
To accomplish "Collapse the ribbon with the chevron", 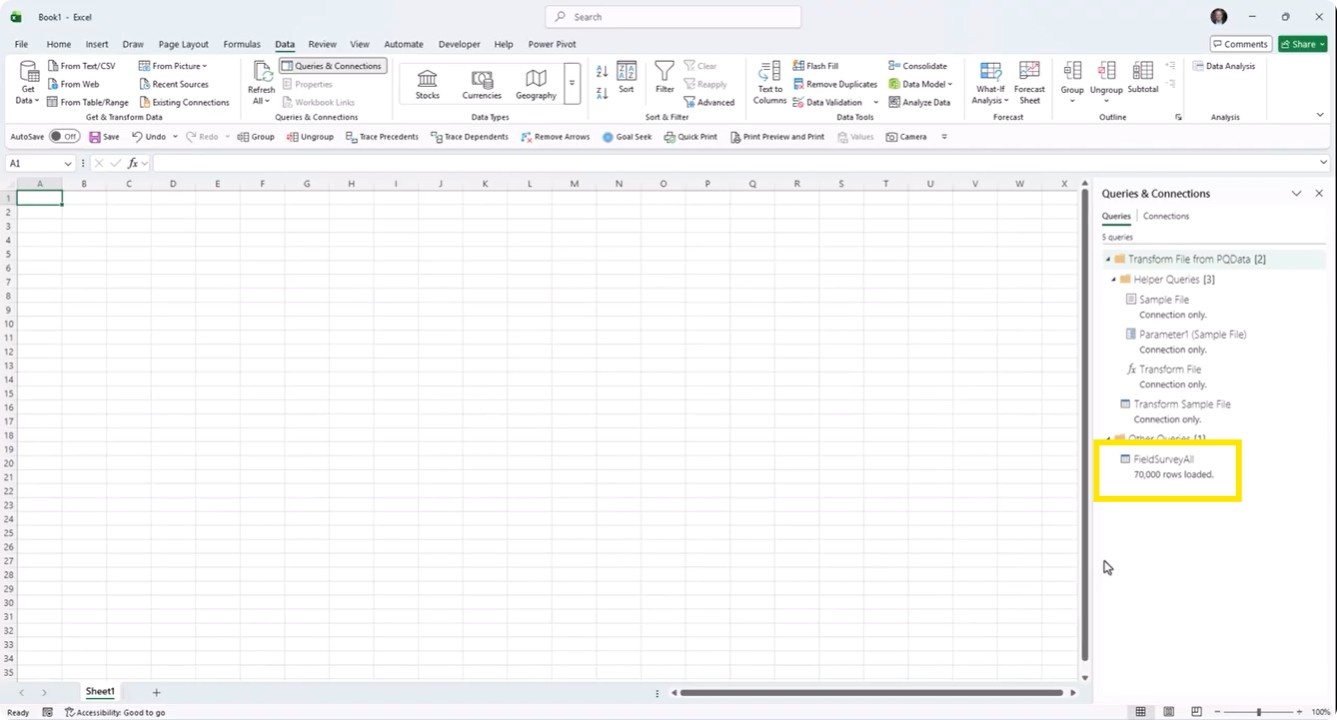I will point(1320,116).
